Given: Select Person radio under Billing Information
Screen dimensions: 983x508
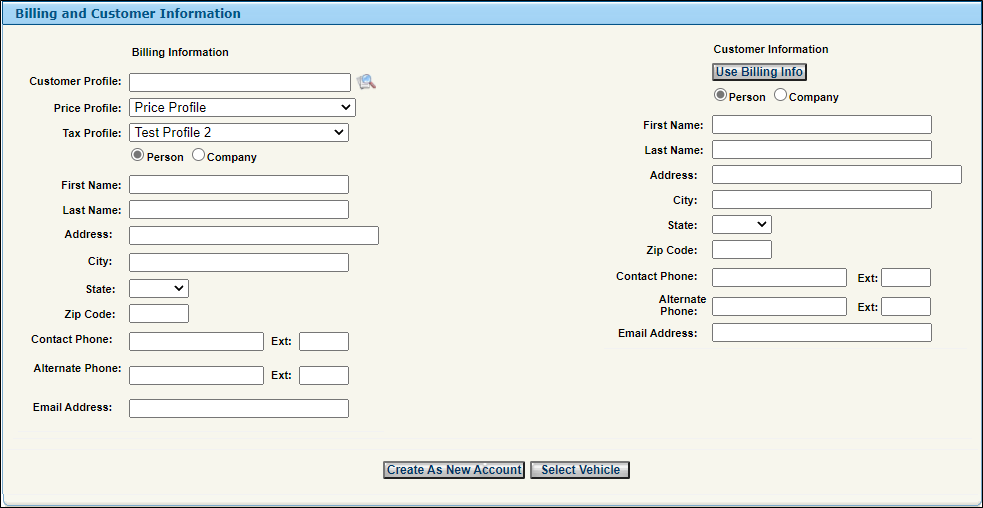Looking at the screenshot, I should click(137, 156).
